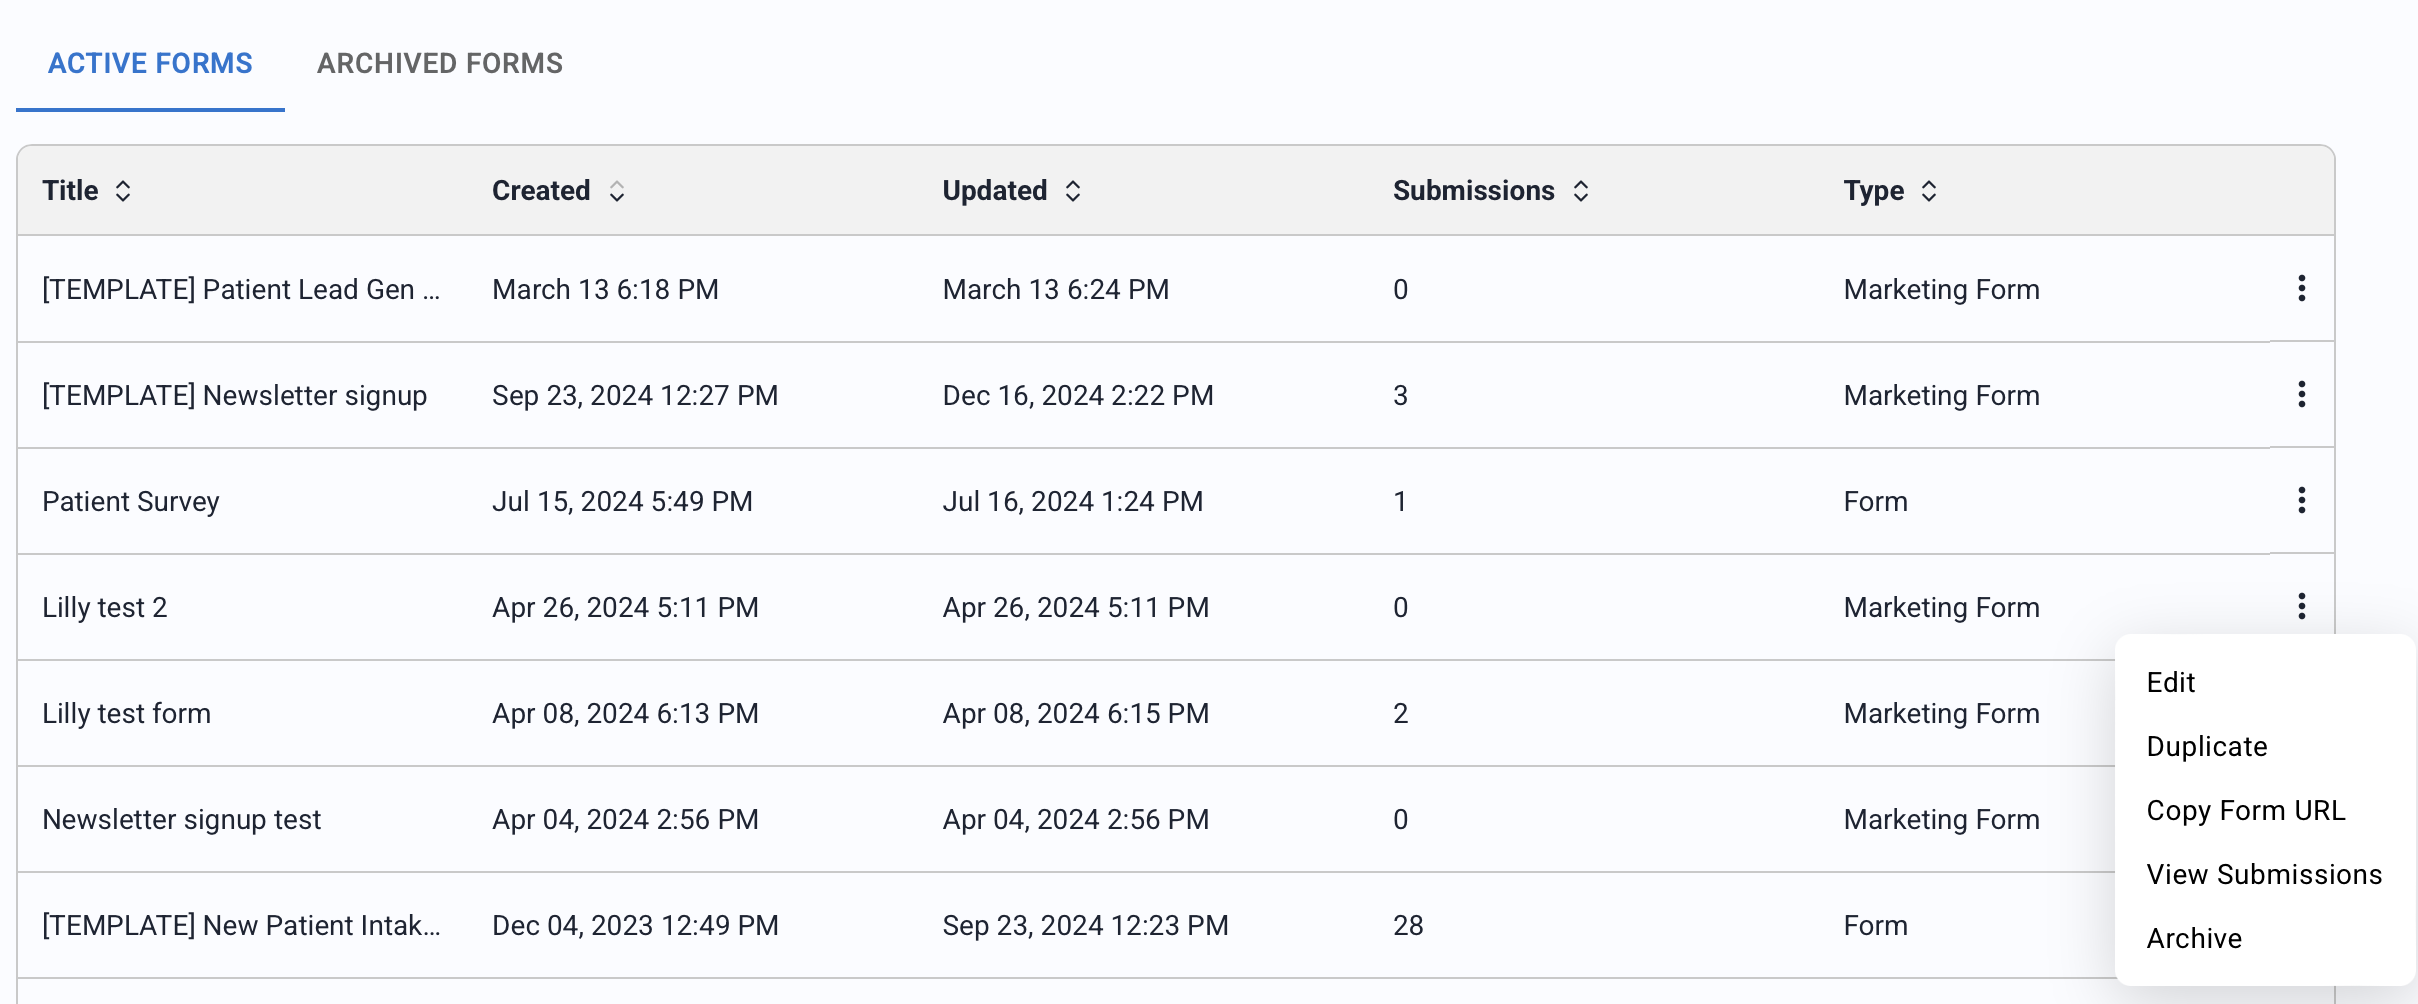Select the Active Forms tab
The width and height of the screenshot is (2418, 1004).
150,63
